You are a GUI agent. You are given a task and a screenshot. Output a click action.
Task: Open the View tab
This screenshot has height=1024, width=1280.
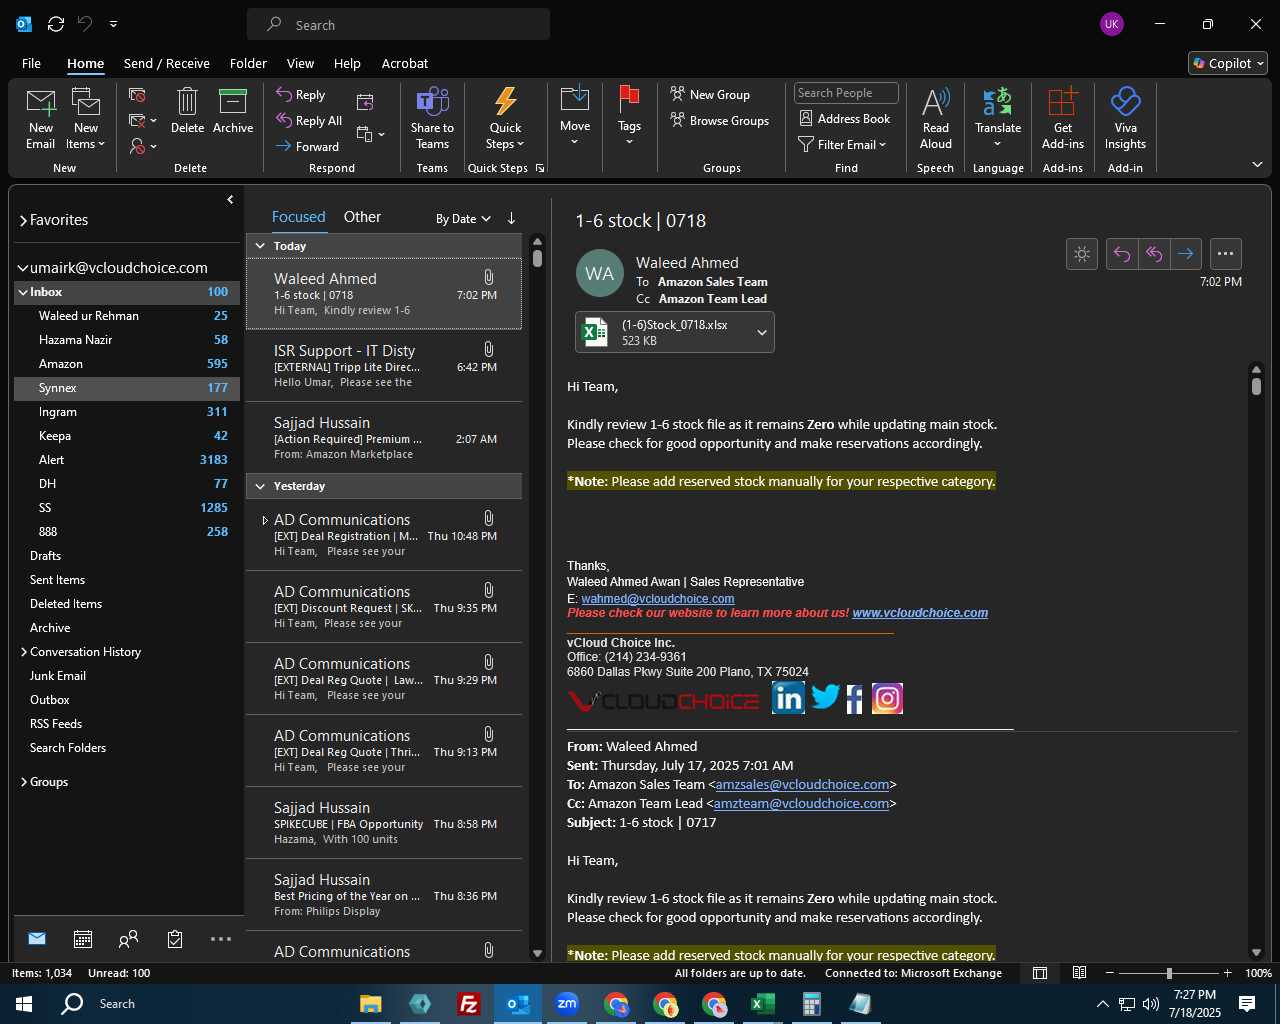tap(300, 63)
